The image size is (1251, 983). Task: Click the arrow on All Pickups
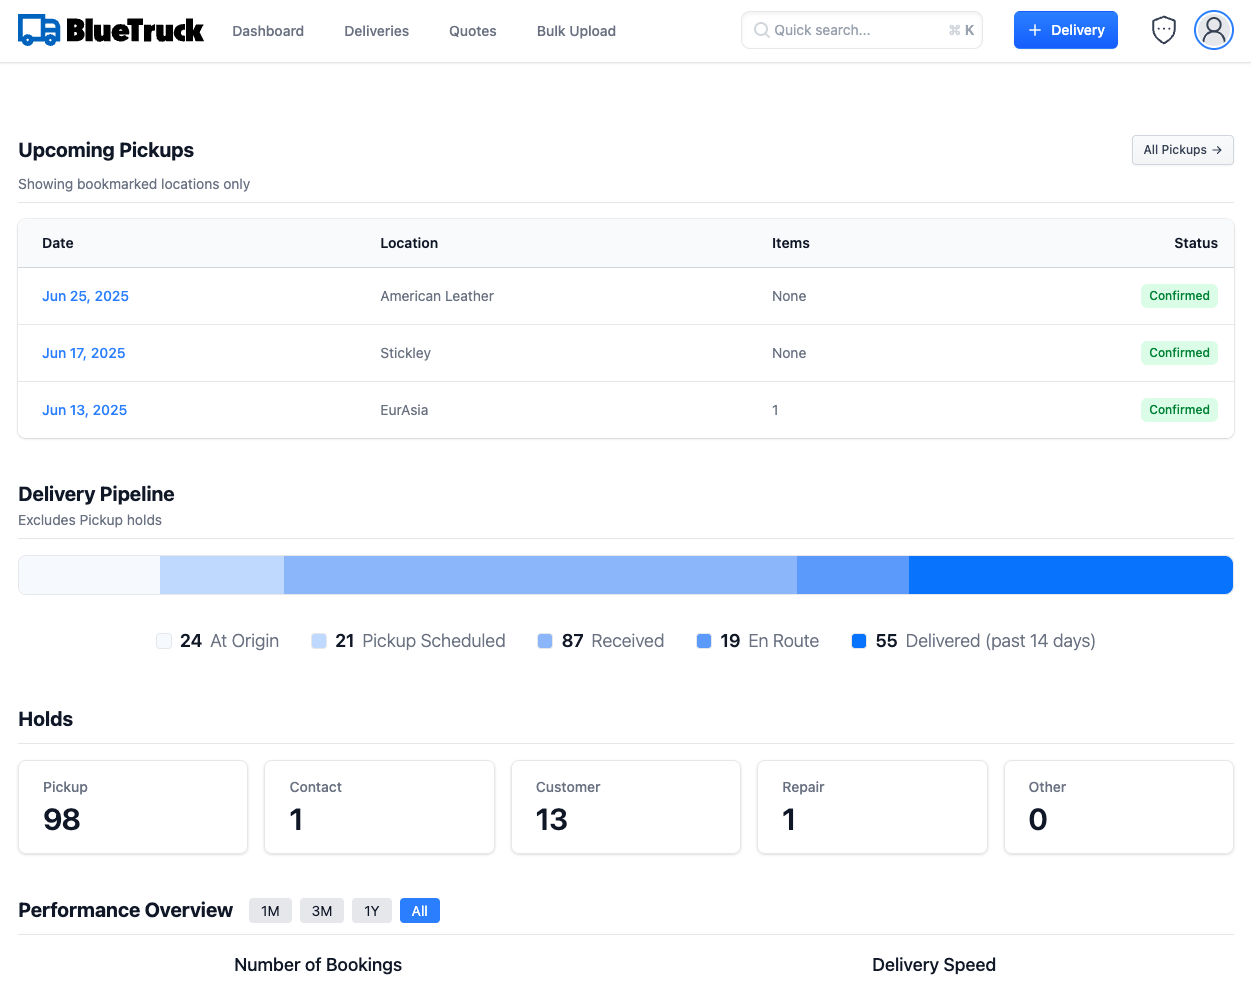point(1217,150)
